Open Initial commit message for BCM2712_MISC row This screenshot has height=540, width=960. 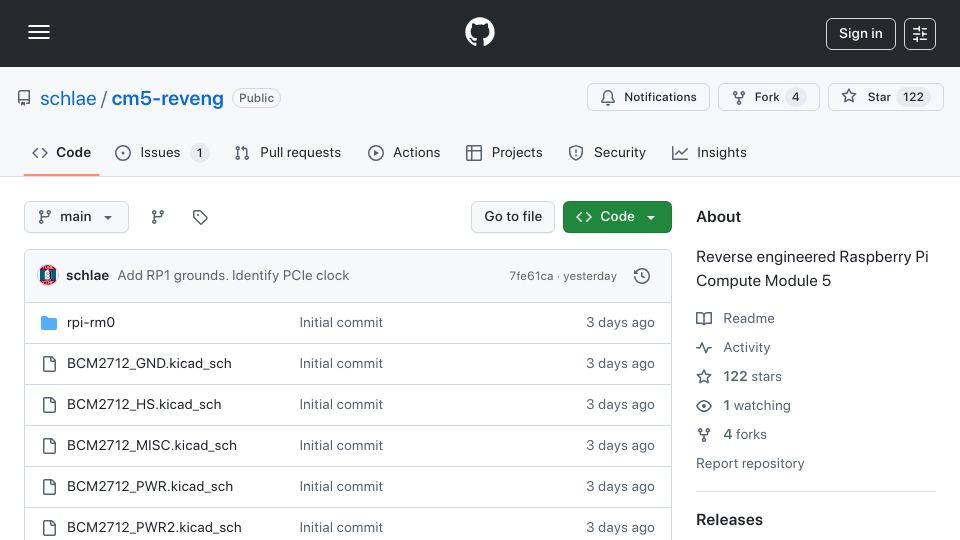(x=341, y=446)
